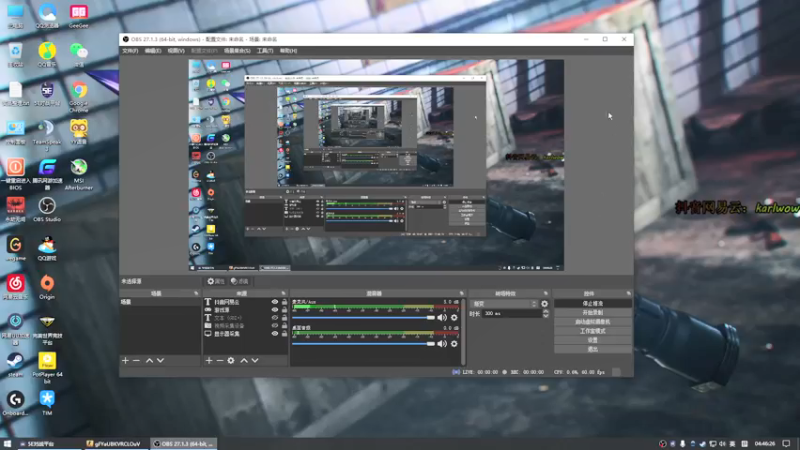Pop out the Scenes dock
This screenshot has height=450, width=800.
[196, 293]
